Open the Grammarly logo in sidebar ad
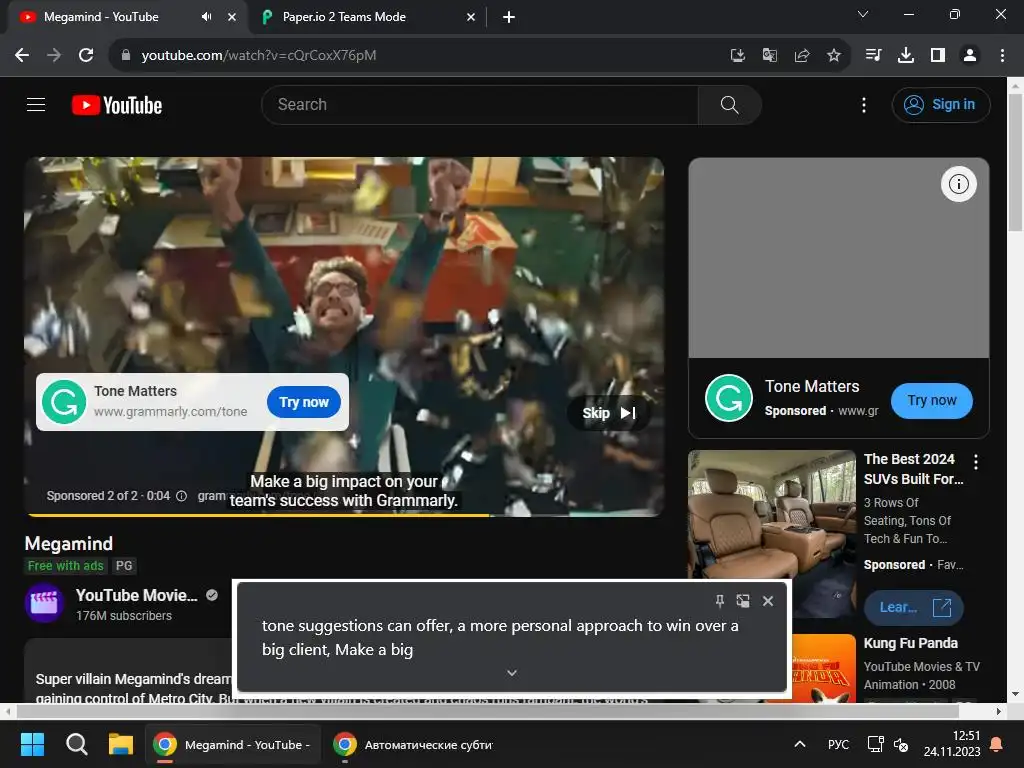 729,398
